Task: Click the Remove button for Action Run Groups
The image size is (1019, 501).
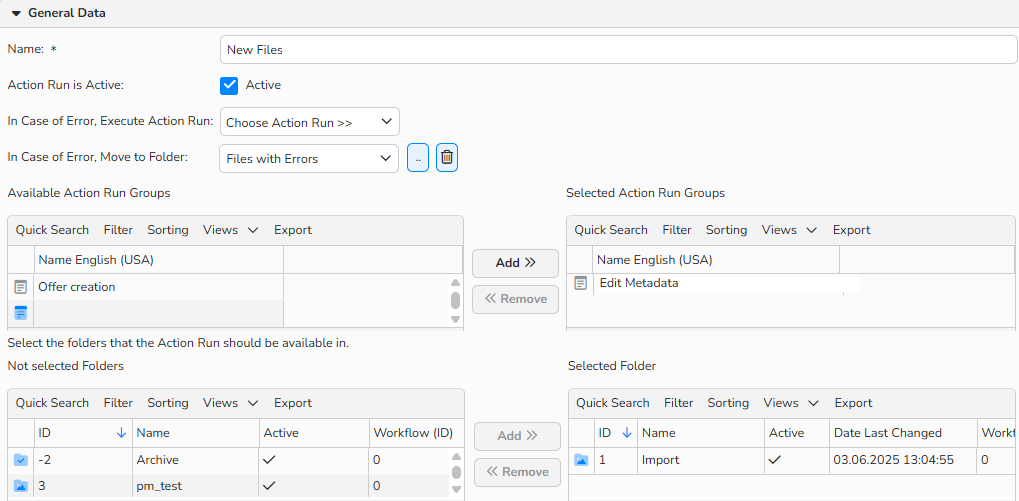Action: pyautogui.click(x=515, y=300)
